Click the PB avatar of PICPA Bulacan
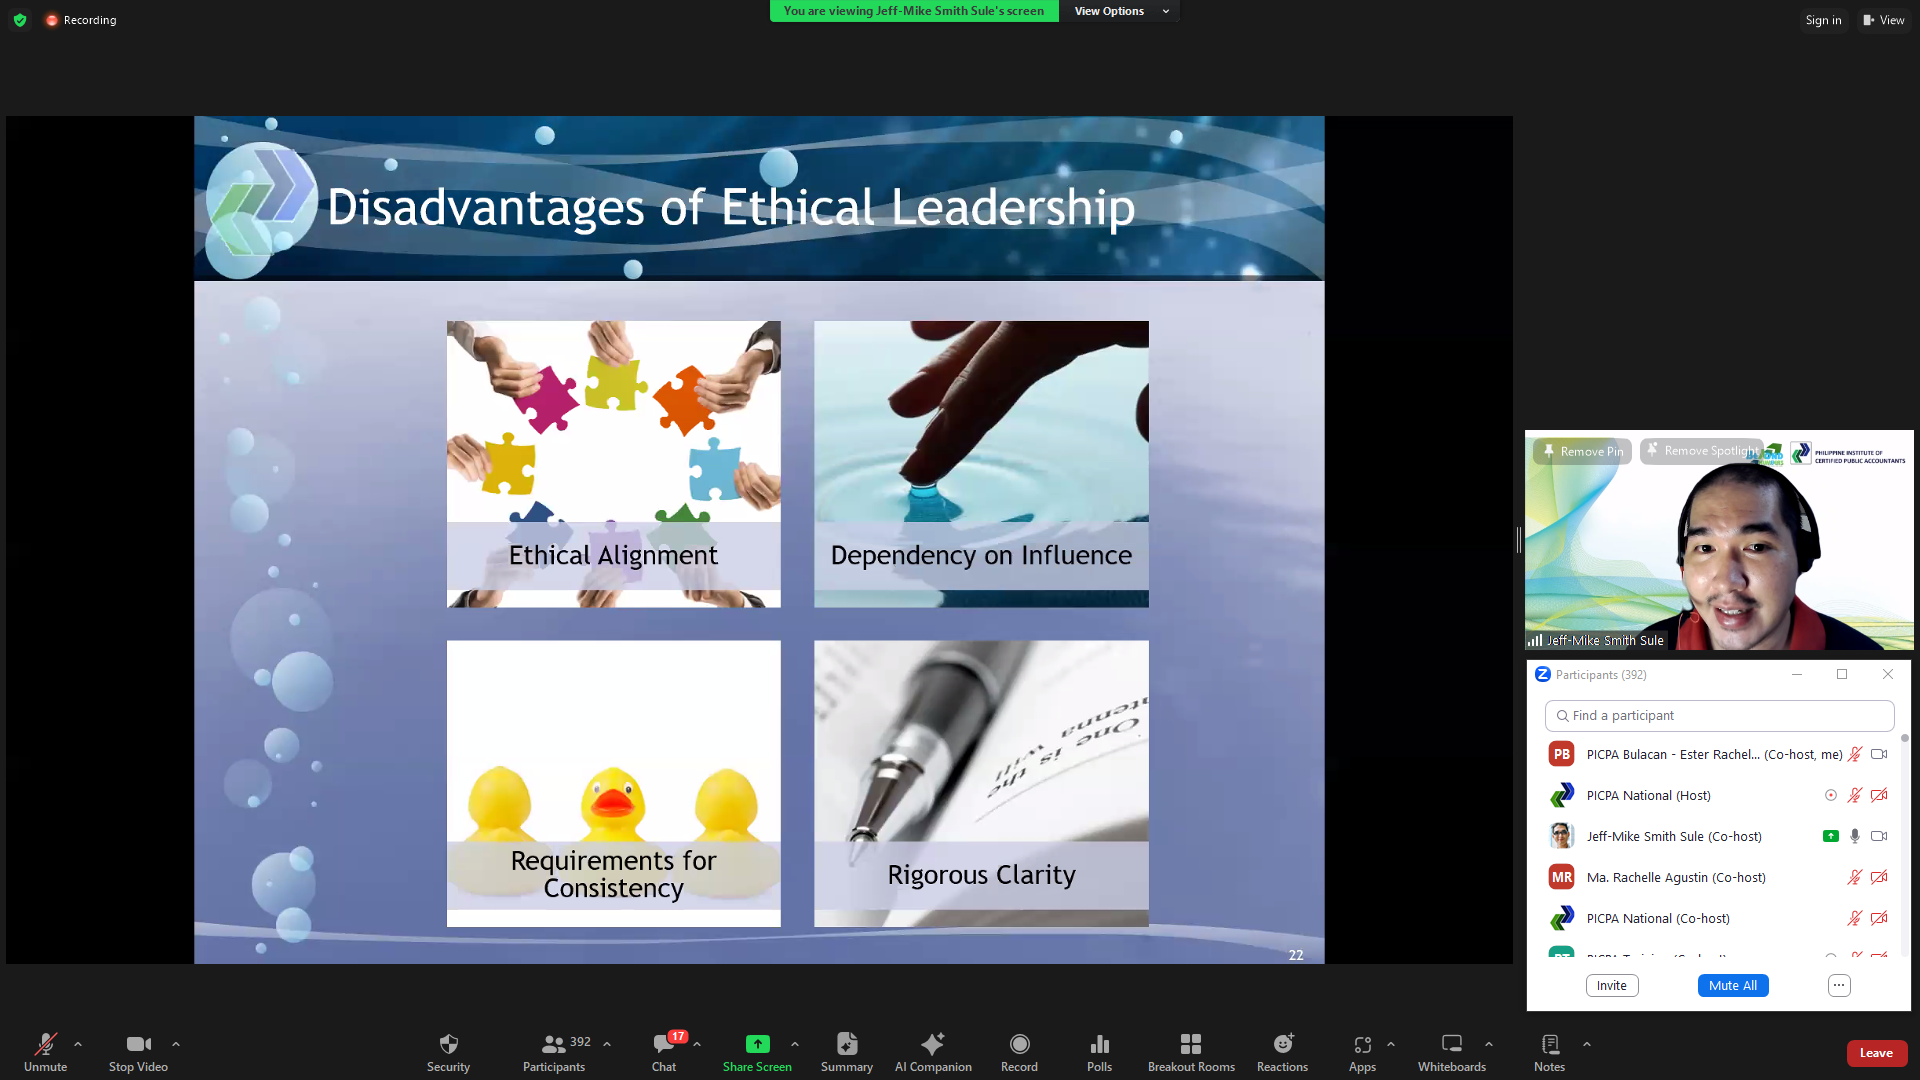Screen dimensions: 1920x1080 [1561, 755]
